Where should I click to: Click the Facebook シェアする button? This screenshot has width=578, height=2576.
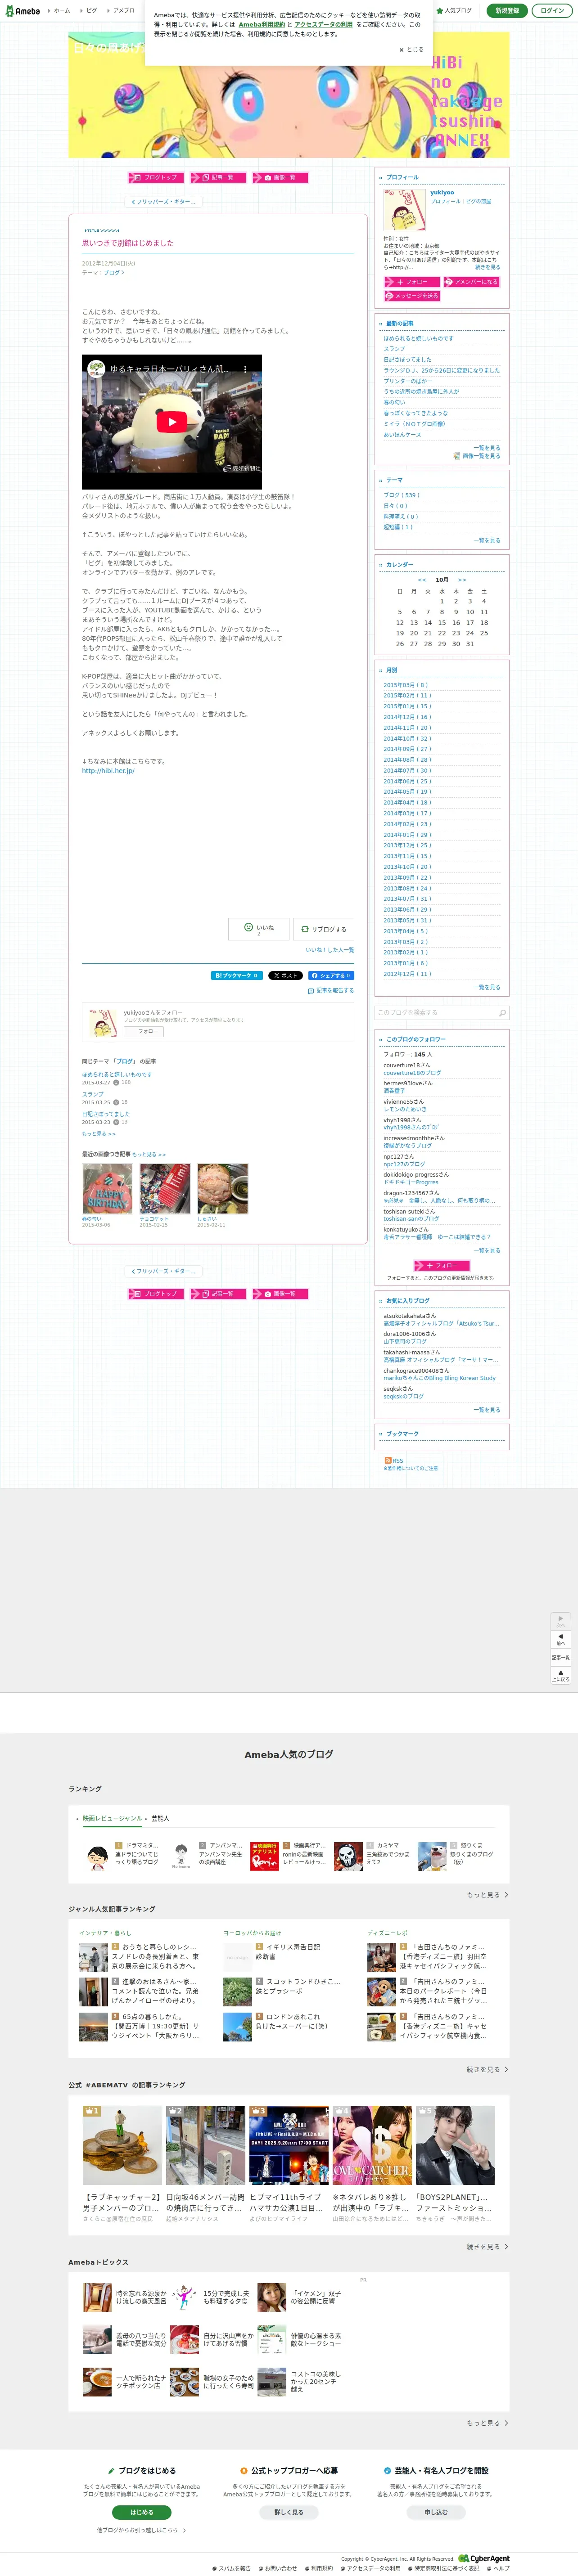click(331, 975)
